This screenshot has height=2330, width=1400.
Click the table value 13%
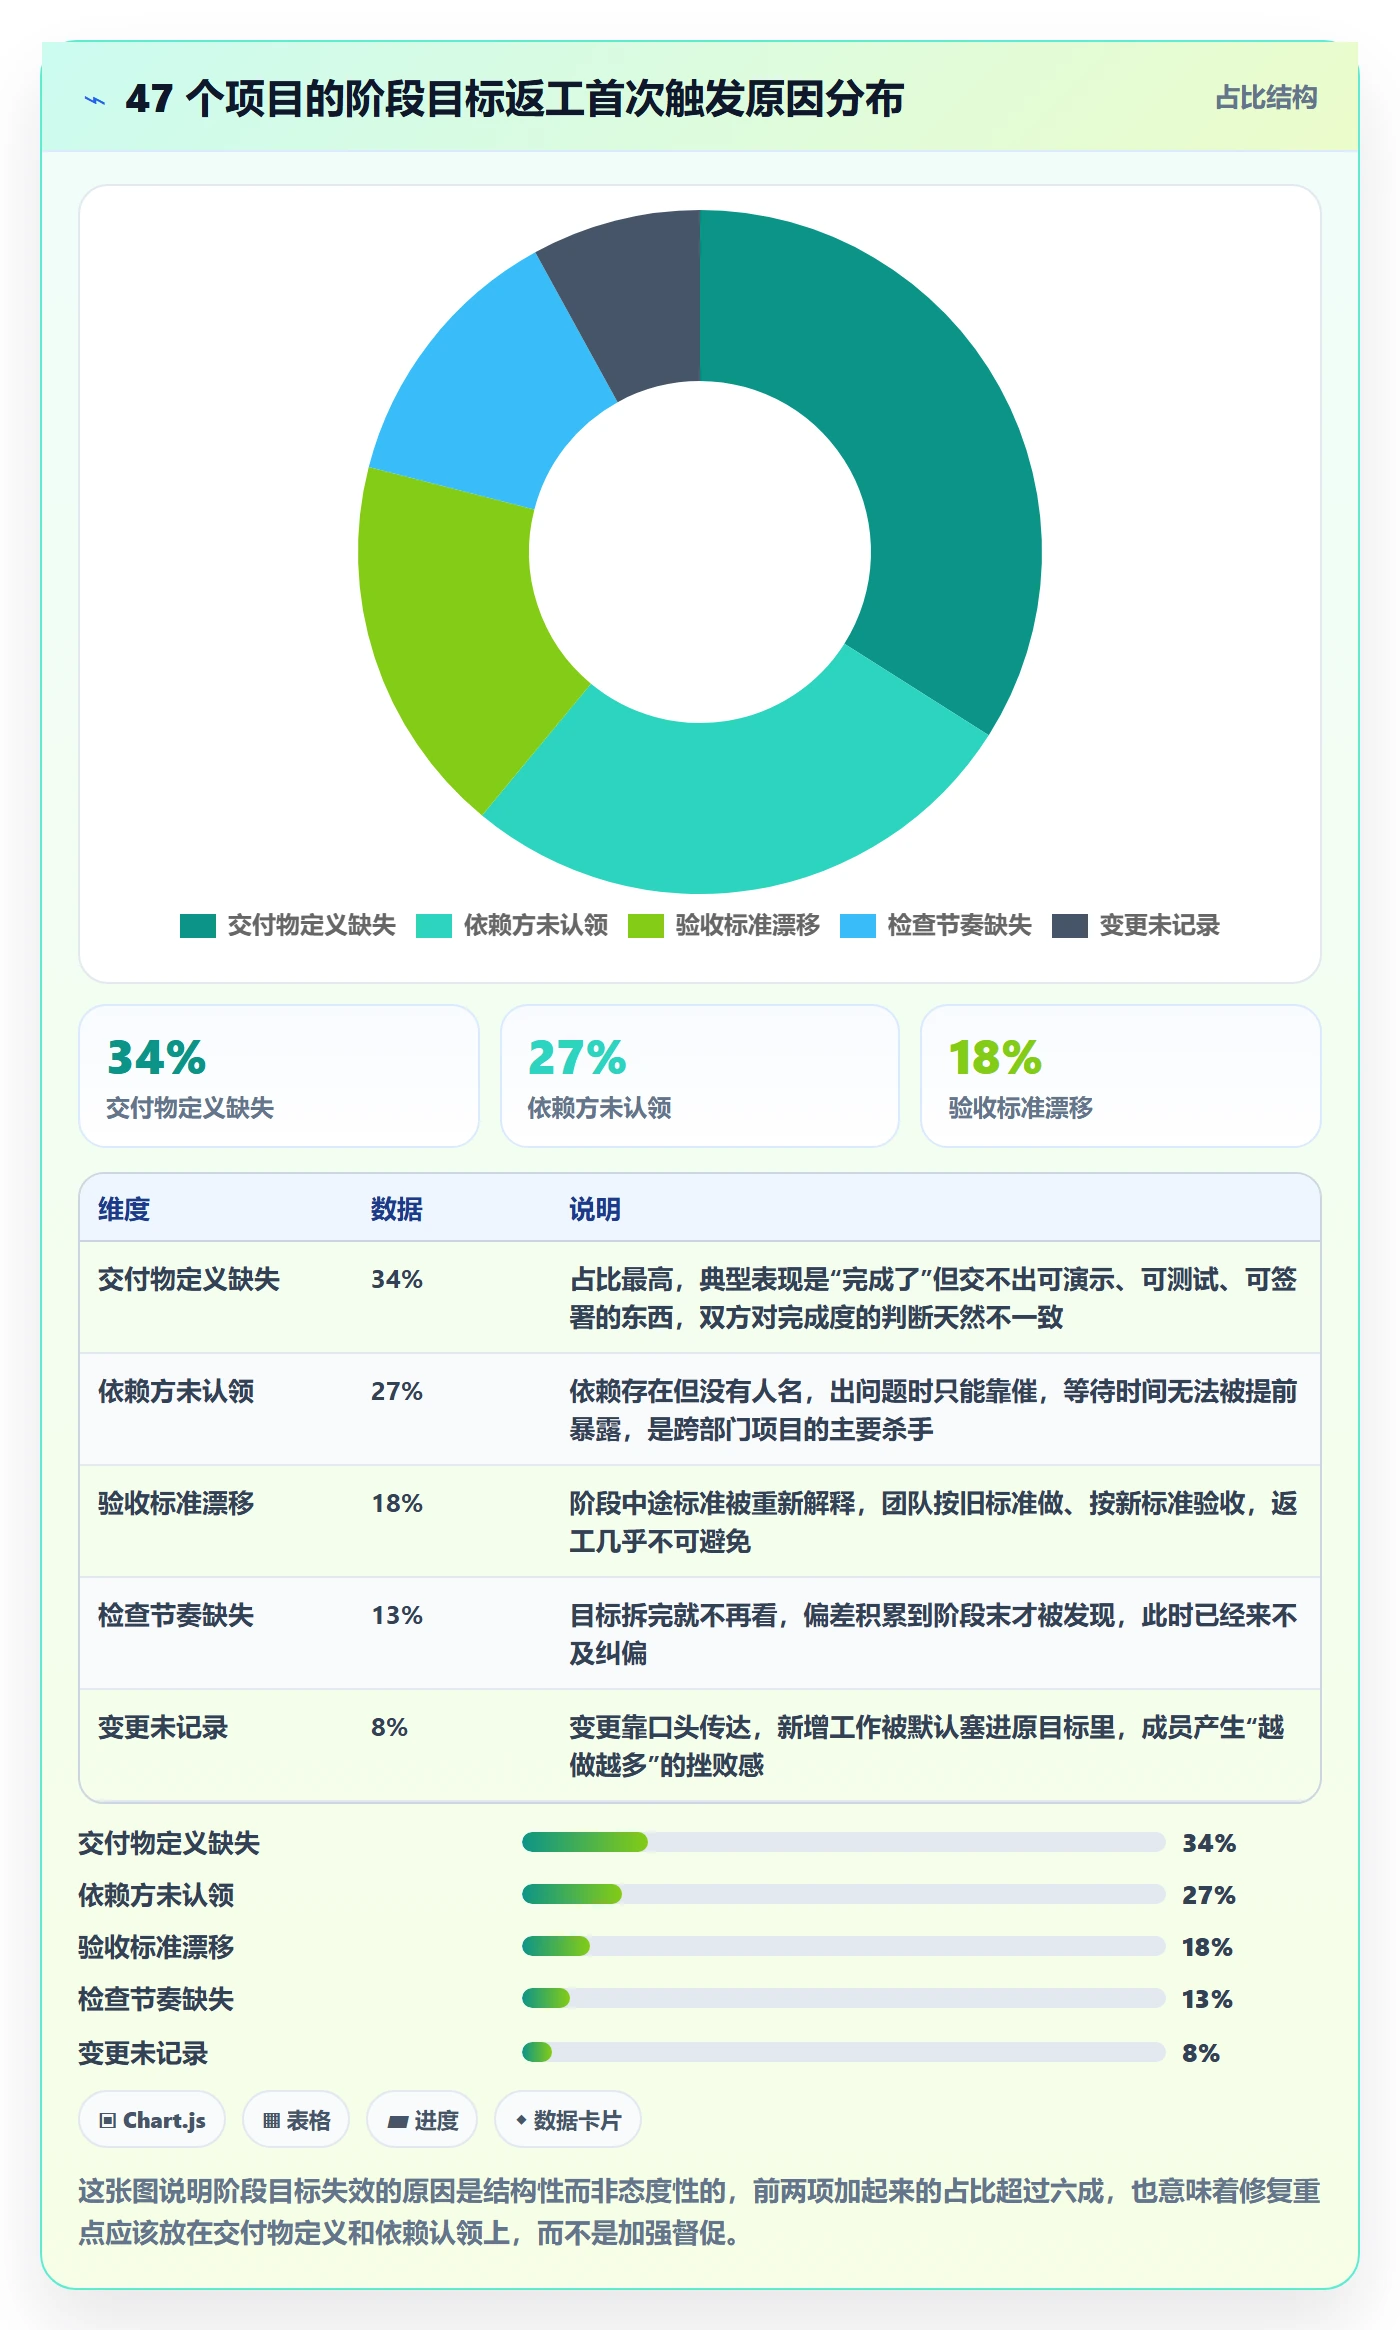[397, 1615]
